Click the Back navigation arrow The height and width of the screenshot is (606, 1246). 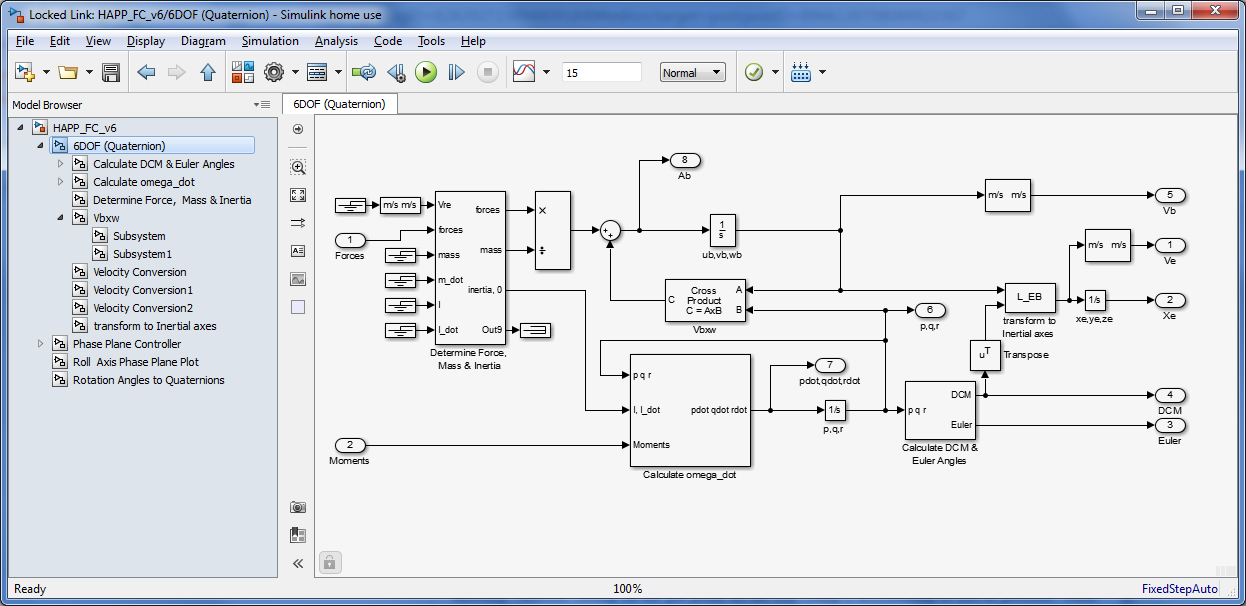coord(146,72)
